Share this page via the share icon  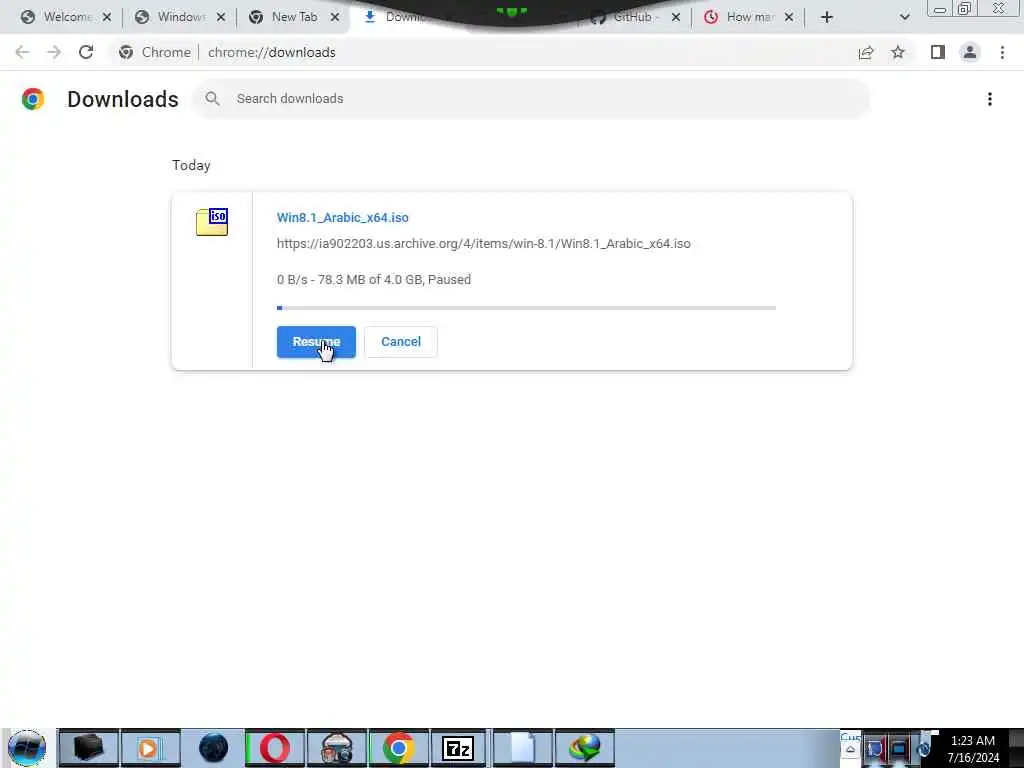pos(866,52)
